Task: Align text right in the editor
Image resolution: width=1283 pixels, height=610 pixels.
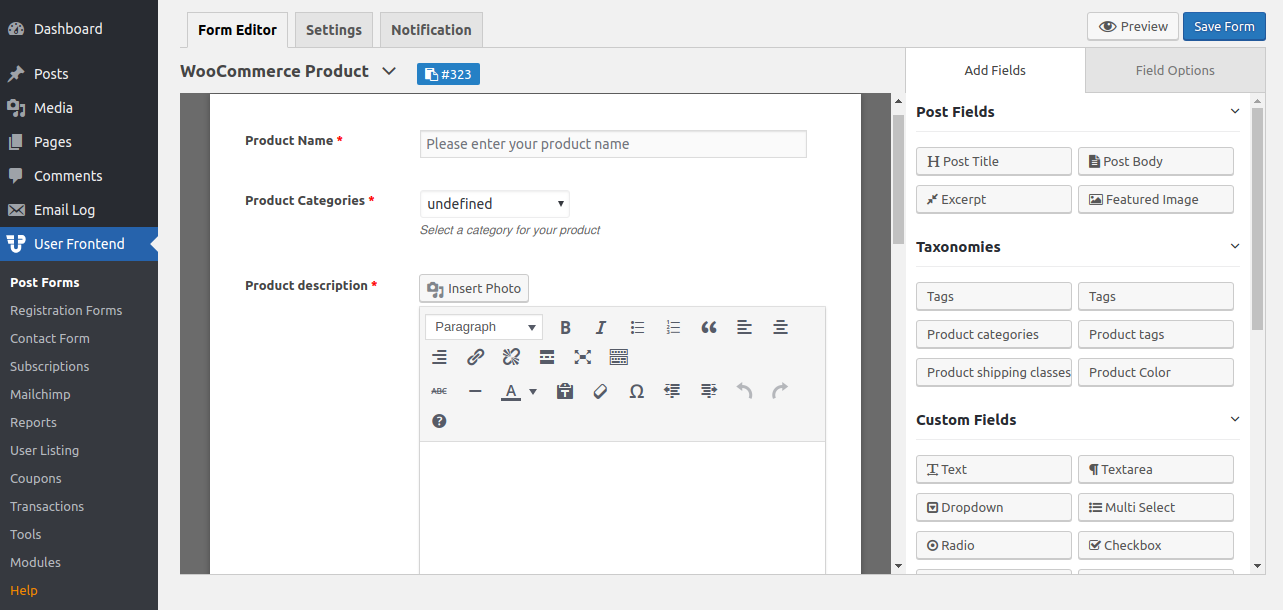Action: pyautogui.click(x=439, y=357)
